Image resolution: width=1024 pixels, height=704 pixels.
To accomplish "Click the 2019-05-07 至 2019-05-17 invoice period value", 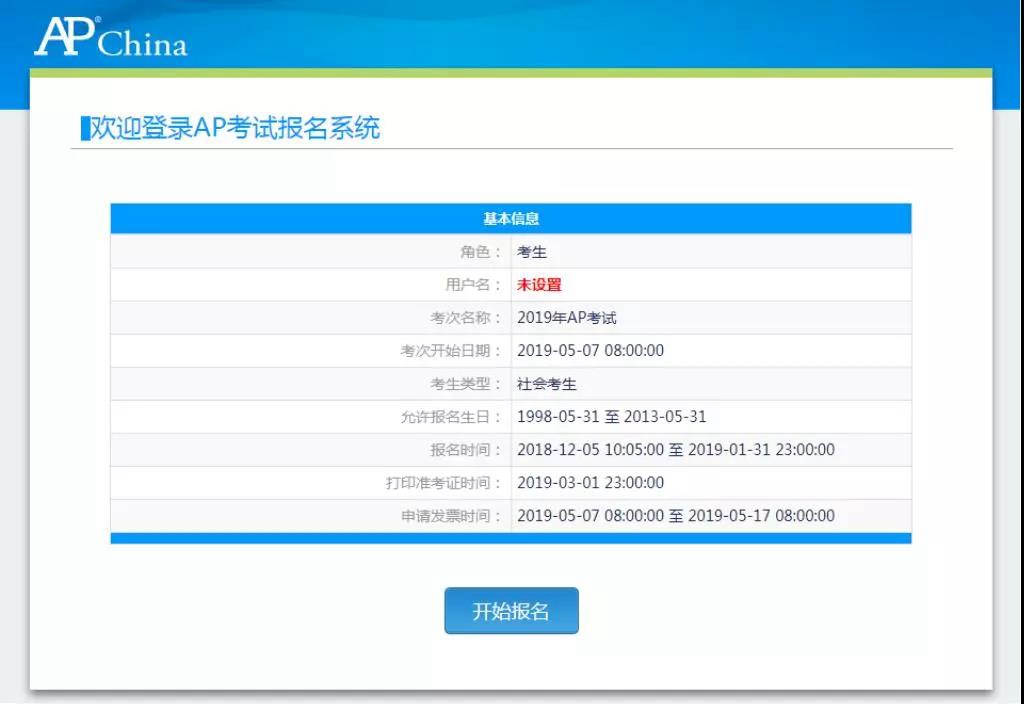I will (676, 516).
